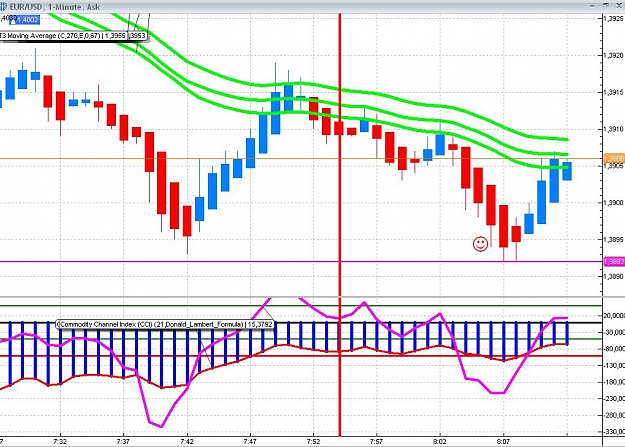
Task: Click the -330,00 CCI scale value
Action: point(614,432)
